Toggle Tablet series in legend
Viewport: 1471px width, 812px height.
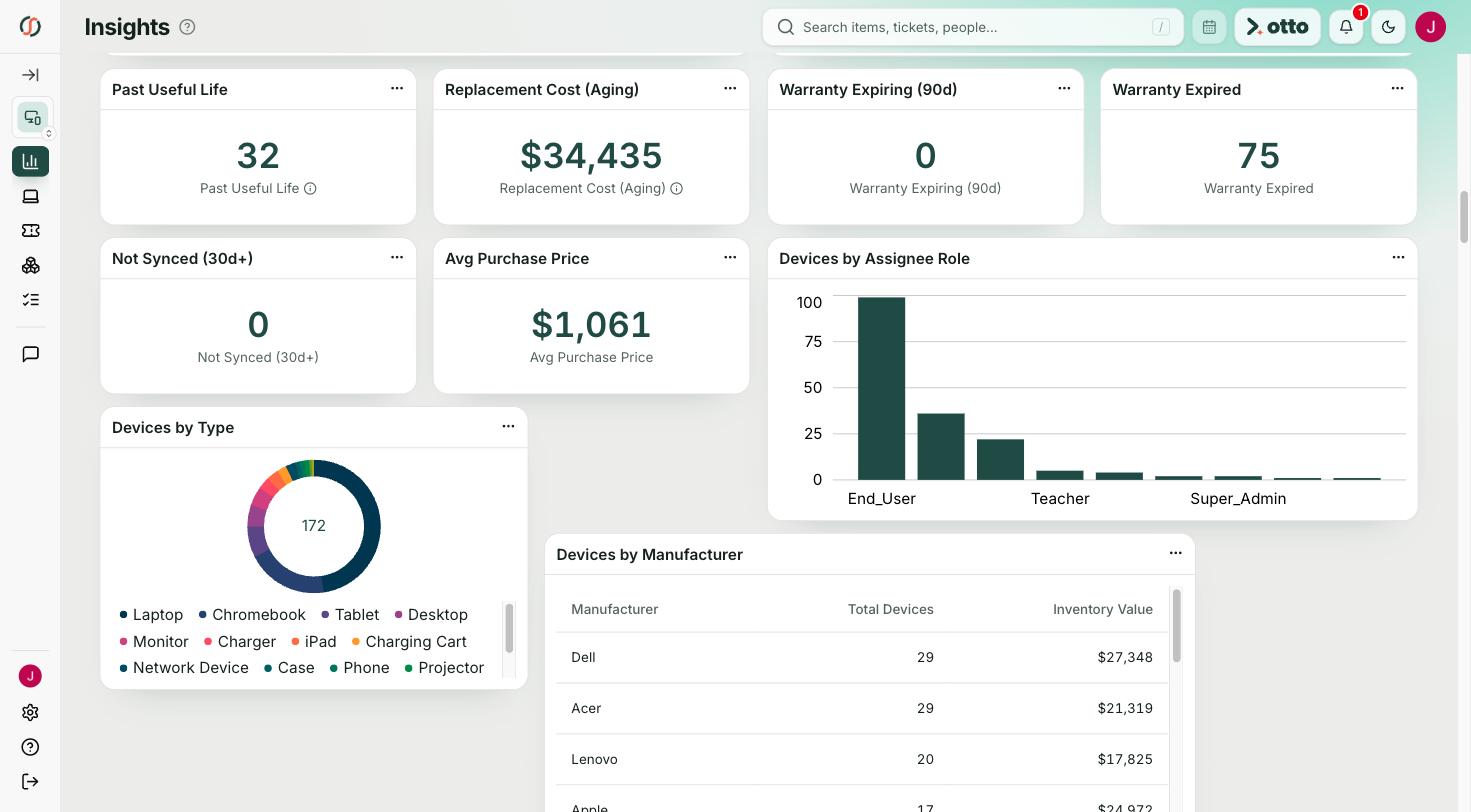[x=350, y=615]
